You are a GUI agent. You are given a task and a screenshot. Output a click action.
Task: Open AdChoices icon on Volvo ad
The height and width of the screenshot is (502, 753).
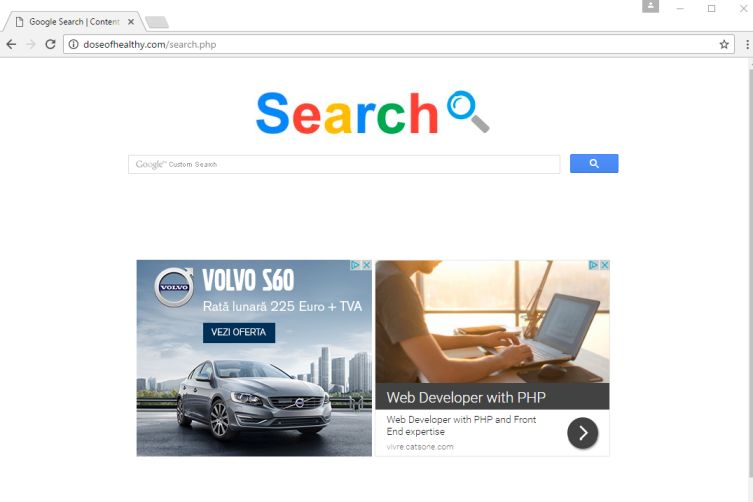356,265
